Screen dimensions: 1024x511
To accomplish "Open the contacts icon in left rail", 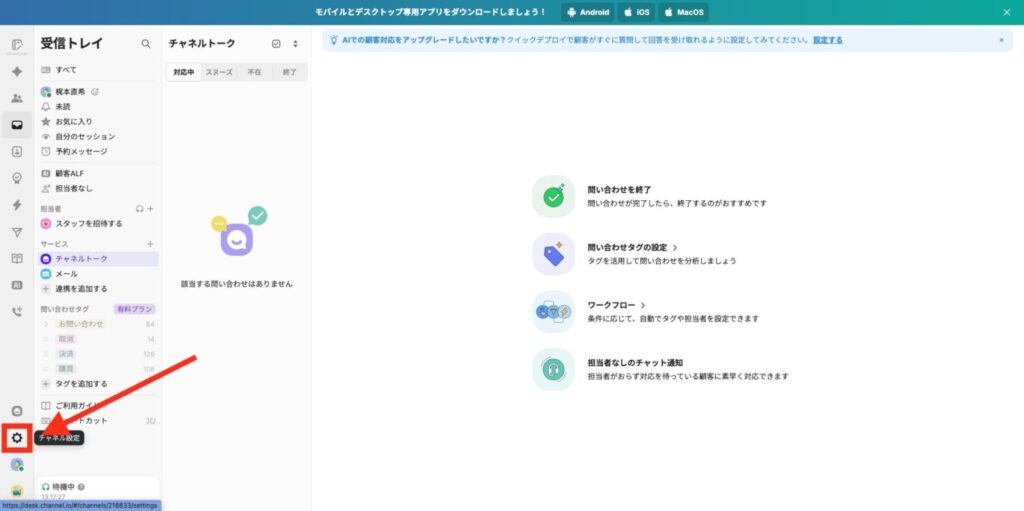I will (17, 152).
